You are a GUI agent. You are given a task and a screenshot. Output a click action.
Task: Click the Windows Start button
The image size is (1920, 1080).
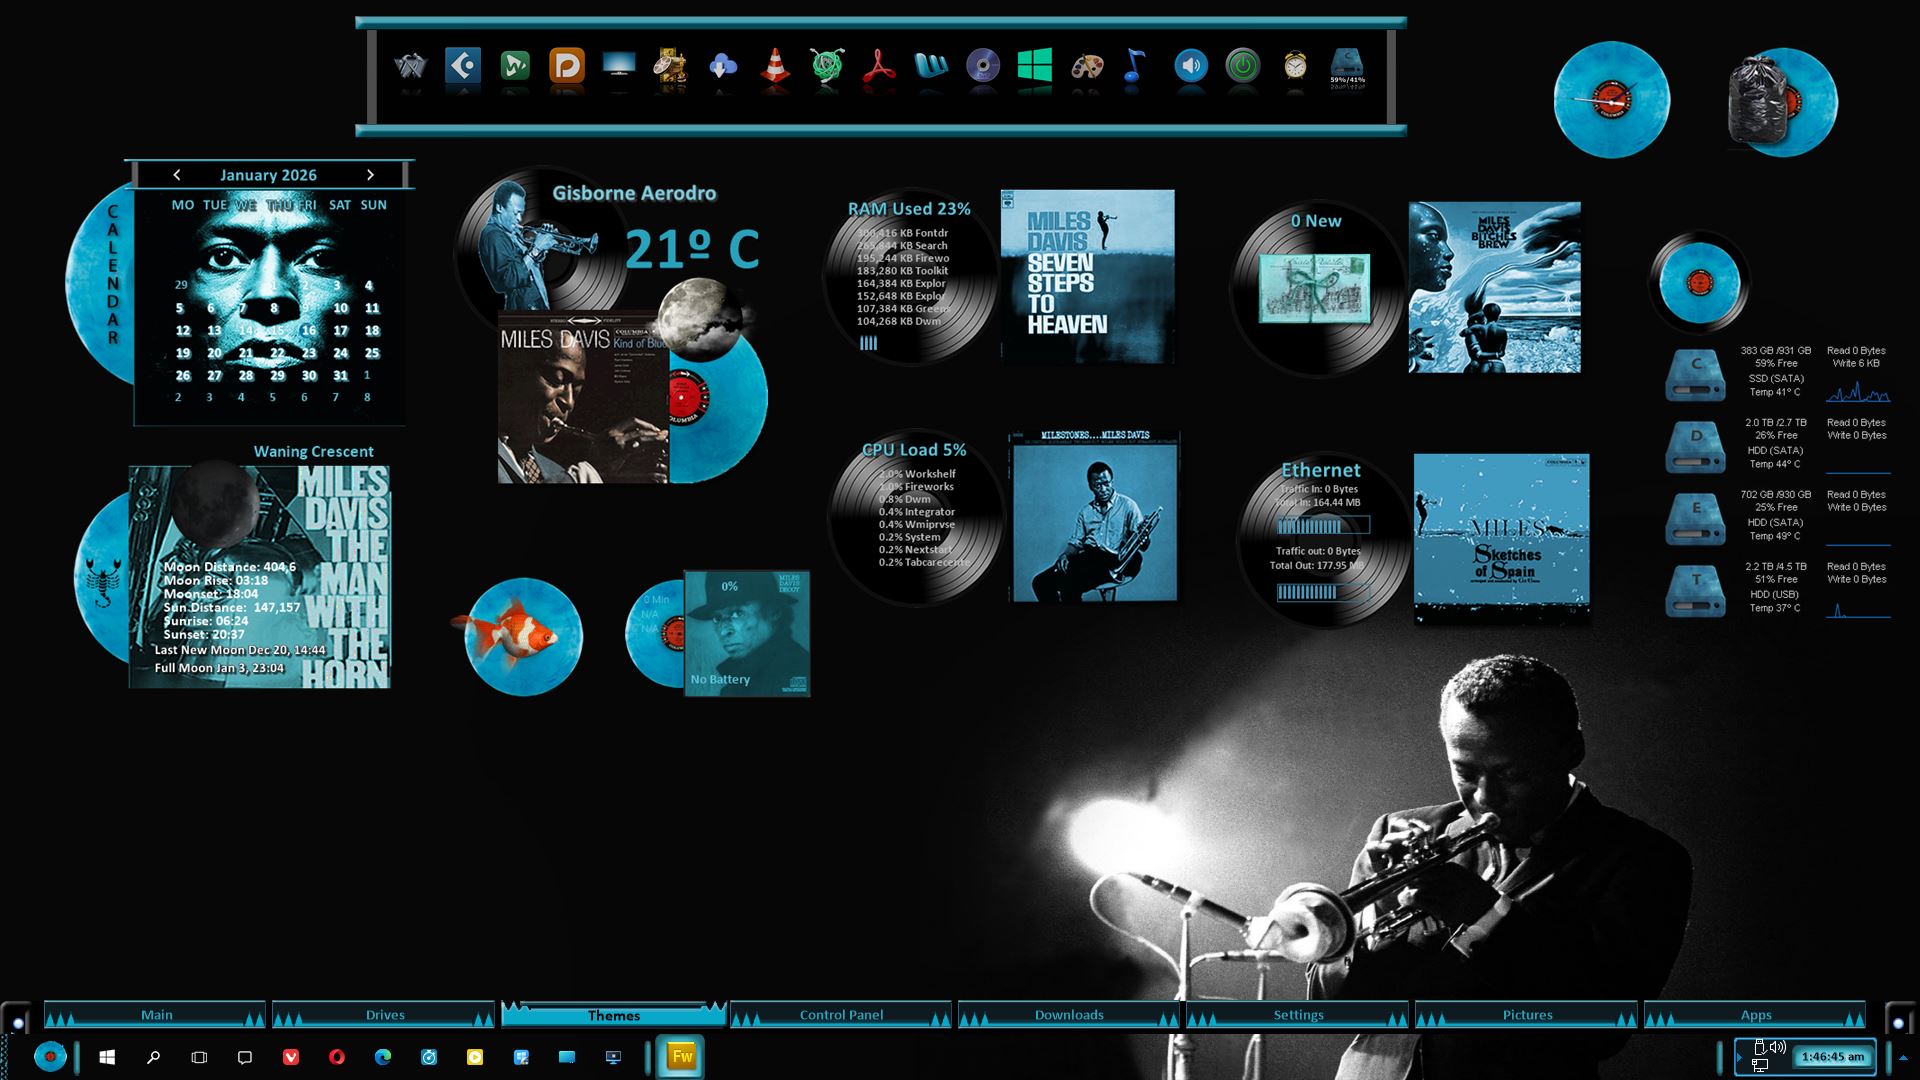tap(107, 1057)
